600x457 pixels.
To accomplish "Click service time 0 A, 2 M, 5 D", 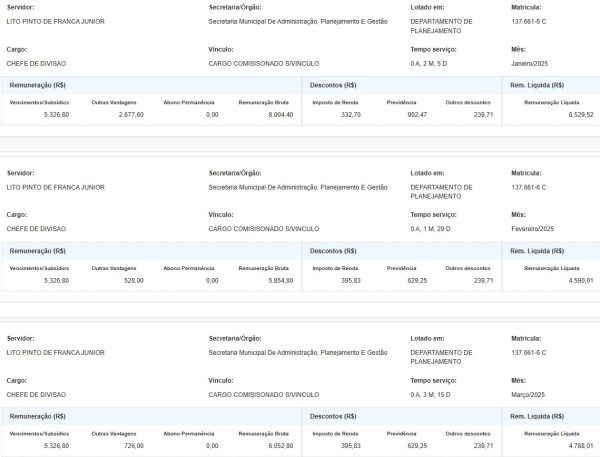I will pyautogui.click(x=431, y=61).
